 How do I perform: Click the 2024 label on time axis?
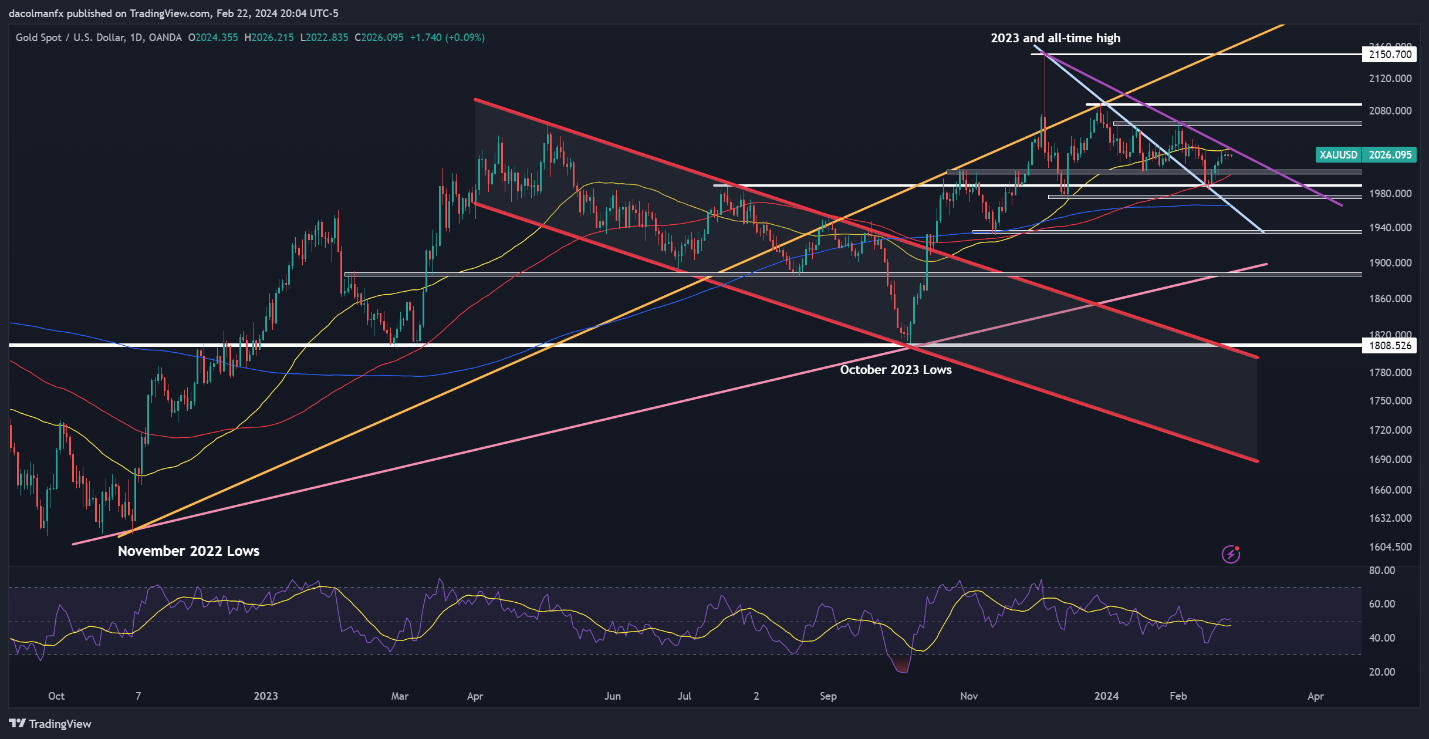click(x=1106, y=695)
